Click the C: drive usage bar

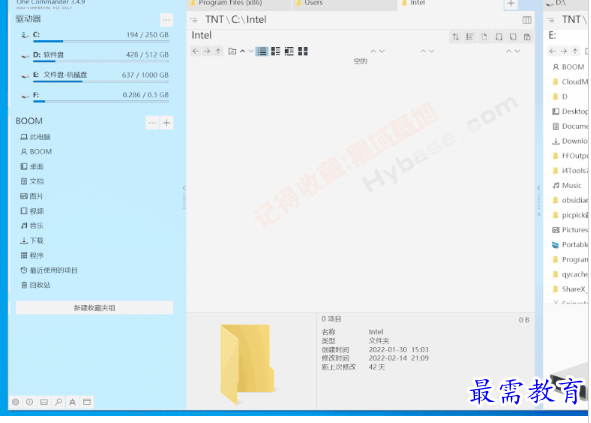[x=101, y=41]
